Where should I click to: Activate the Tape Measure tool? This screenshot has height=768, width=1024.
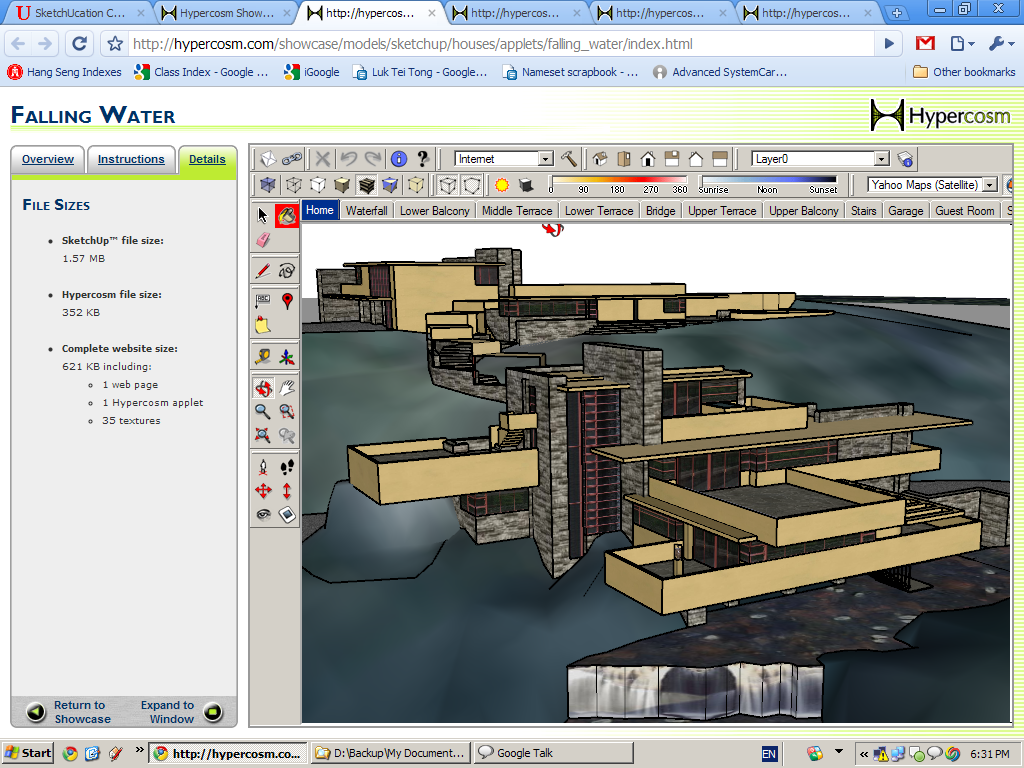263,355
